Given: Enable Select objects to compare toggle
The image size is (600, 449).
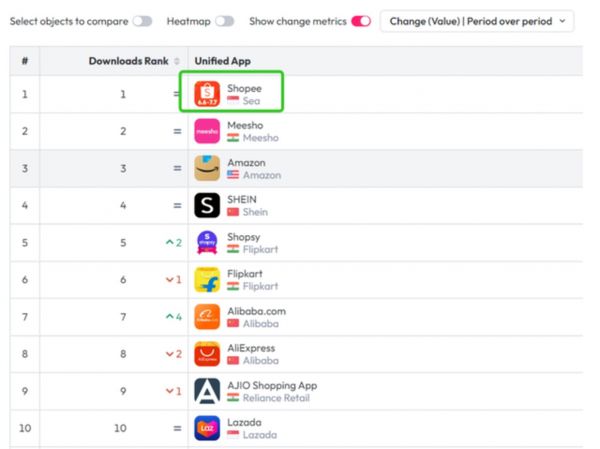Looking at the screenshot, I should [x=143, y=21].
